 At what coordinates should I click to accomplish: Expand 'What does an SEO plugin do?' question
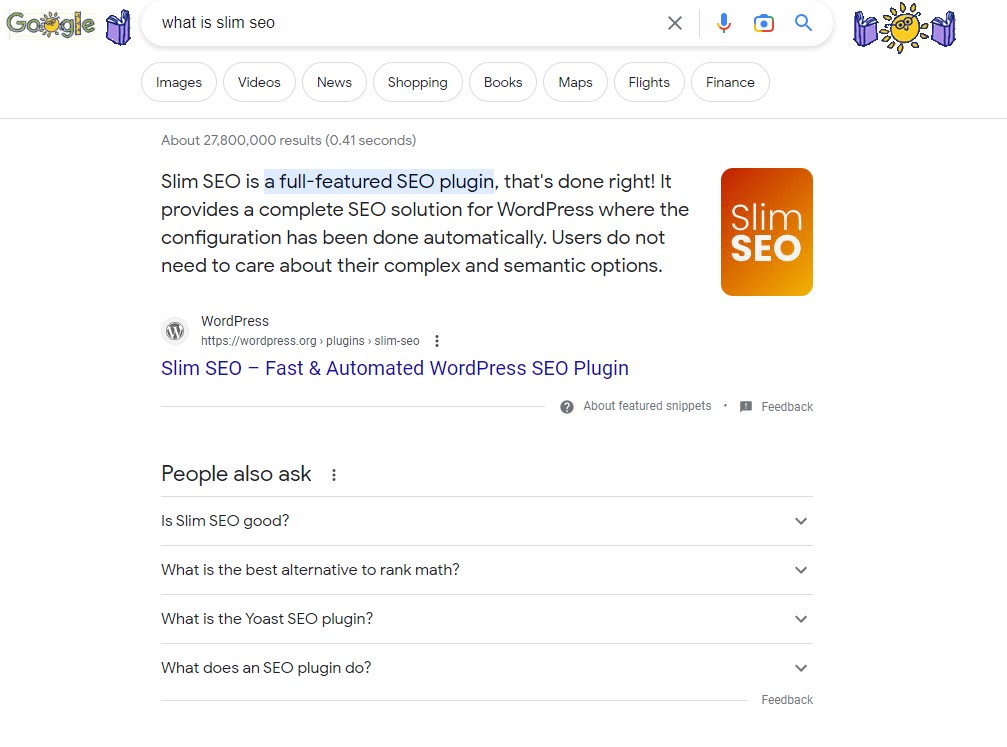[x=487, y=668]
